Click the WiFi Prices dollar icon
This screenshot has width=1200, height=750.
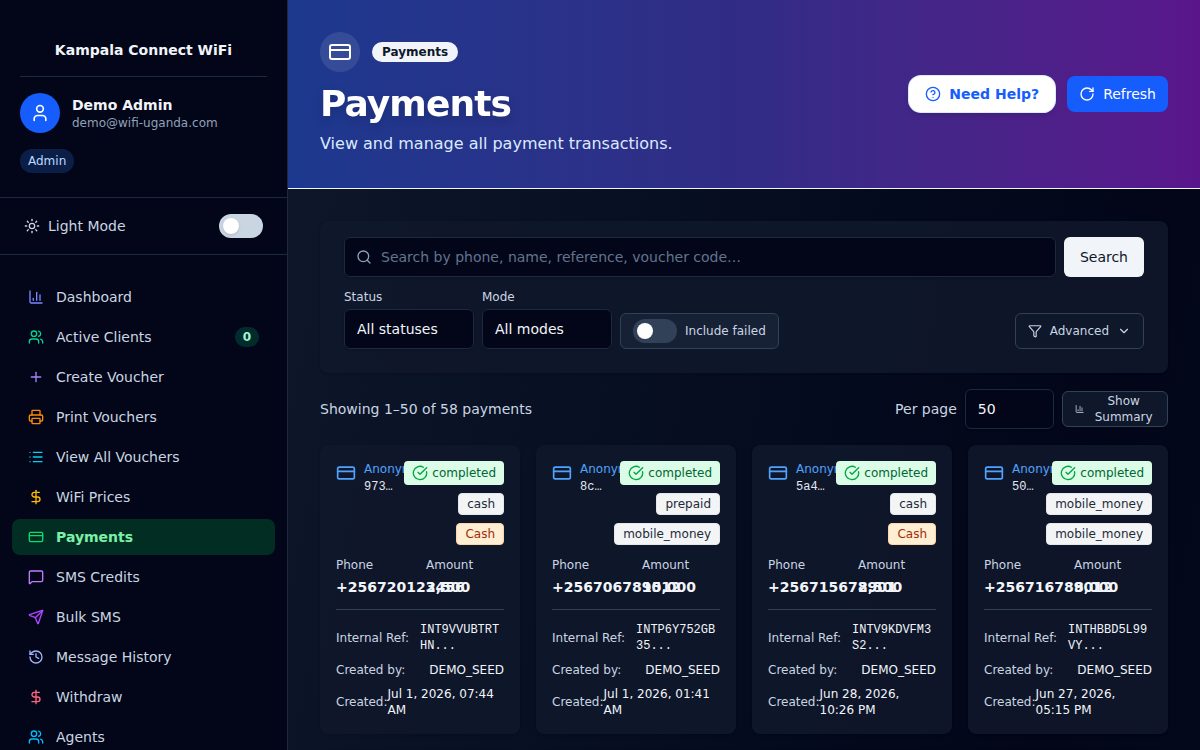(x=36, y=497)
